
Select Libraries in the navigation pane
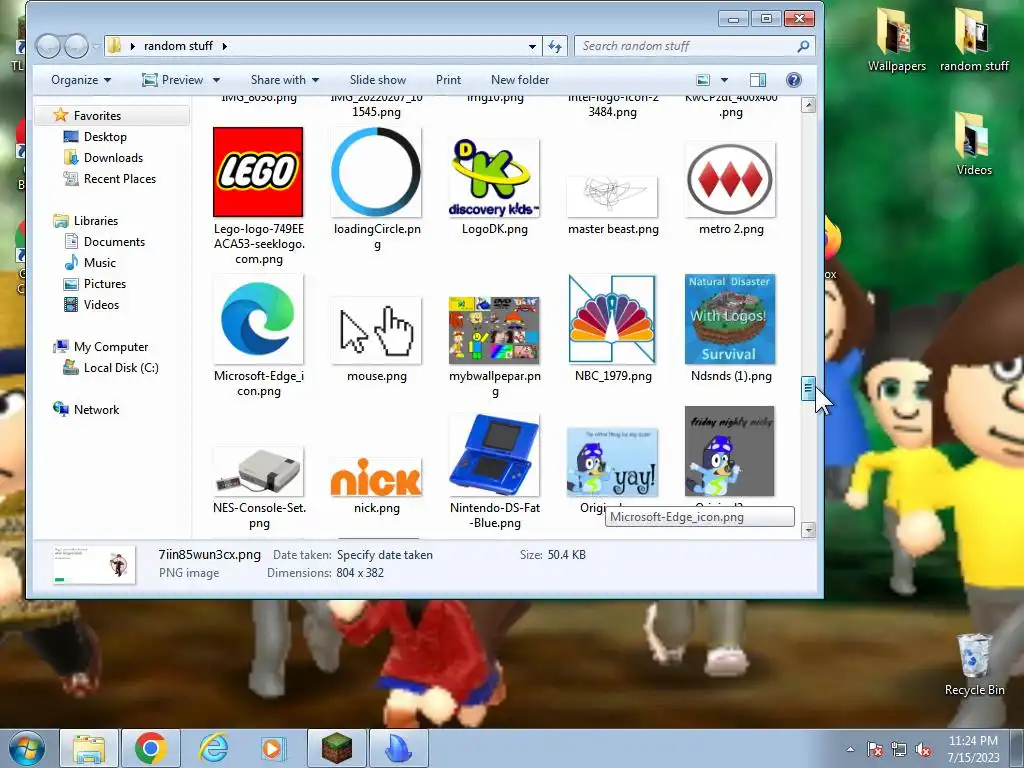pyautogui.click(x=95, y=221)
